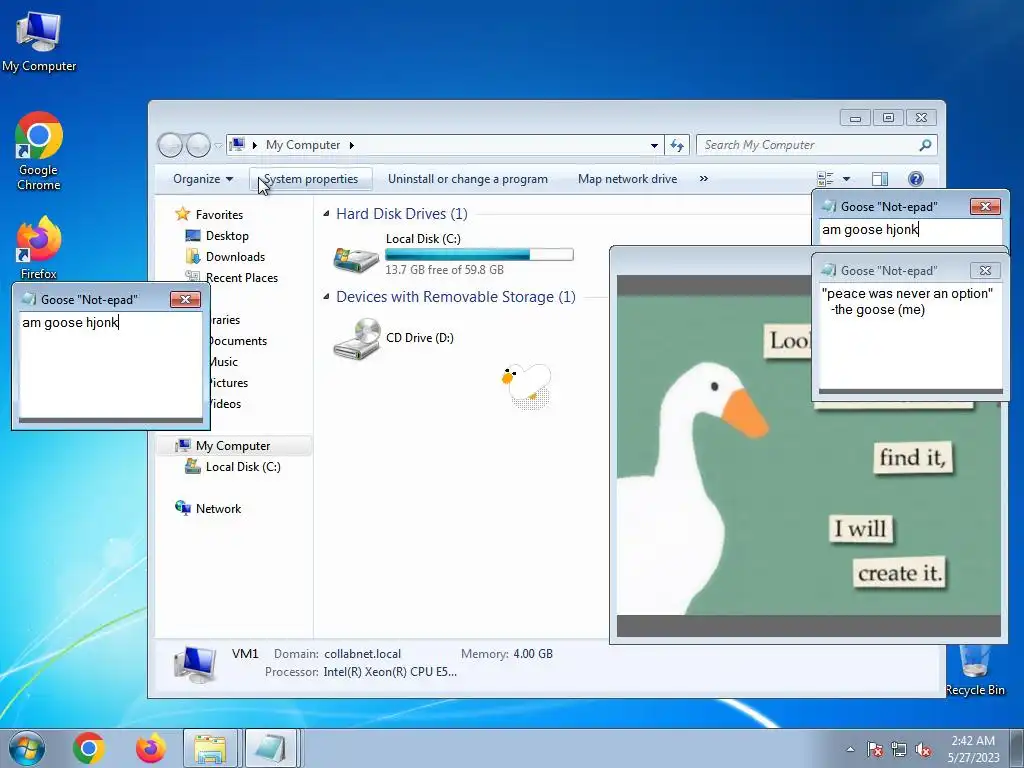
Task: Click the Change your view icon
Action: click(825, 179)
